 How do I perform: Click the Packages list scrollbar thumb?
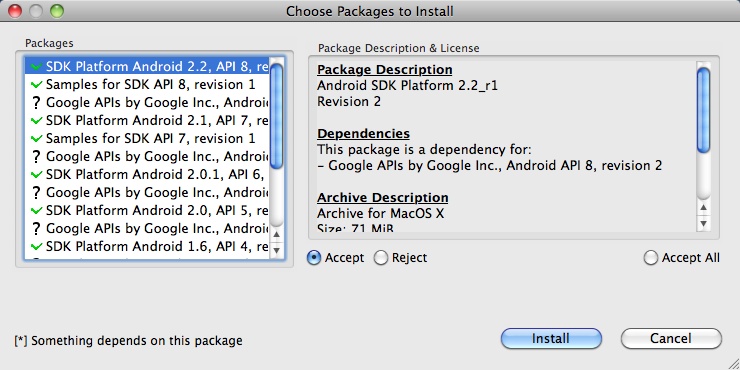[x=277, y=116]
